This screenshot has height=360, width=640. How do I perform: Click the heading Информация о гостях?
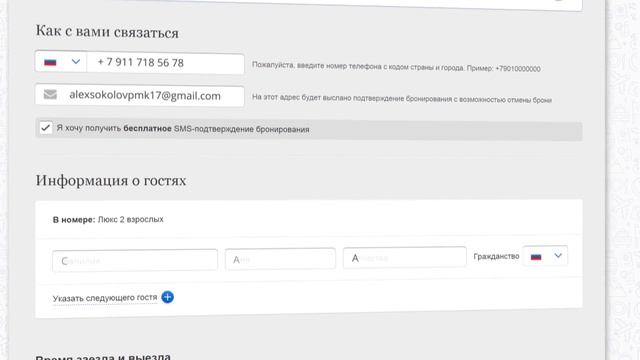[111, 180]
